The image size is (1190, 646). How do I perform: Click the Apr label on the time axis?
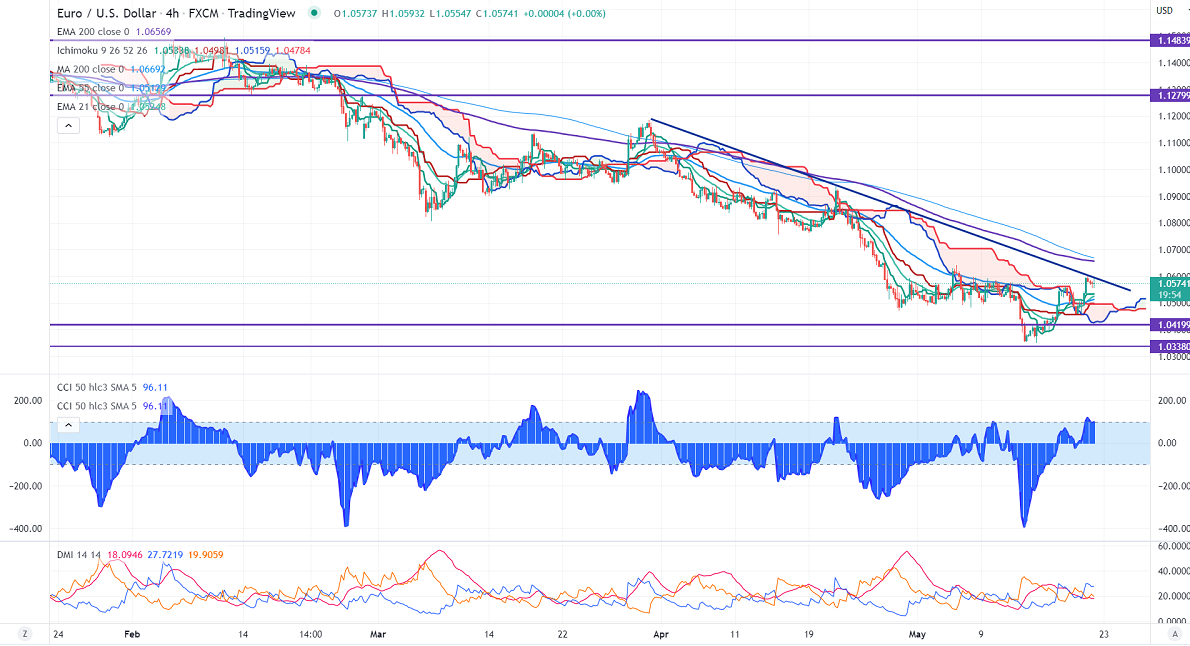[661, 634]
